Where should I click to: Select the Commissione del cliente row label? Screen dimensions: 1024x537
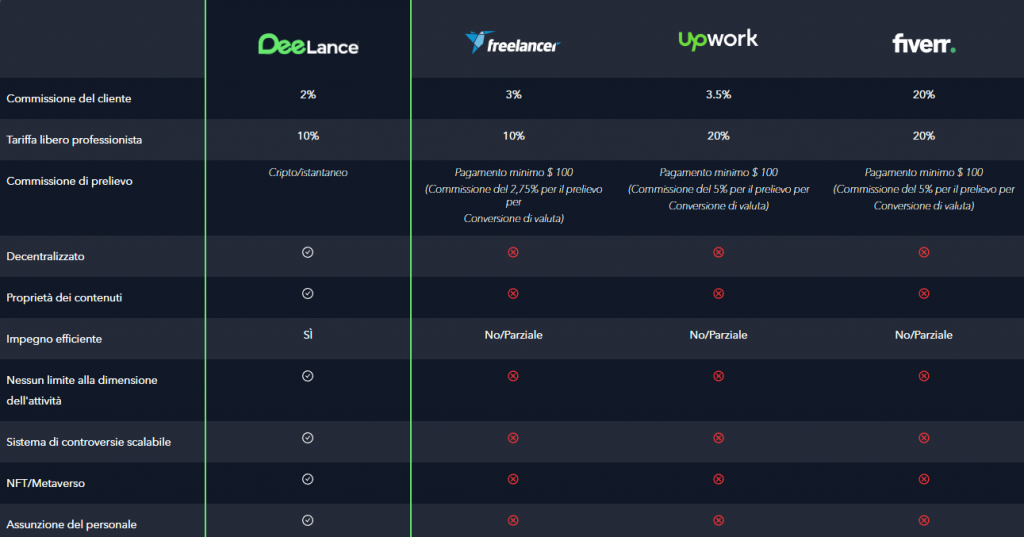tap(69, 99)
